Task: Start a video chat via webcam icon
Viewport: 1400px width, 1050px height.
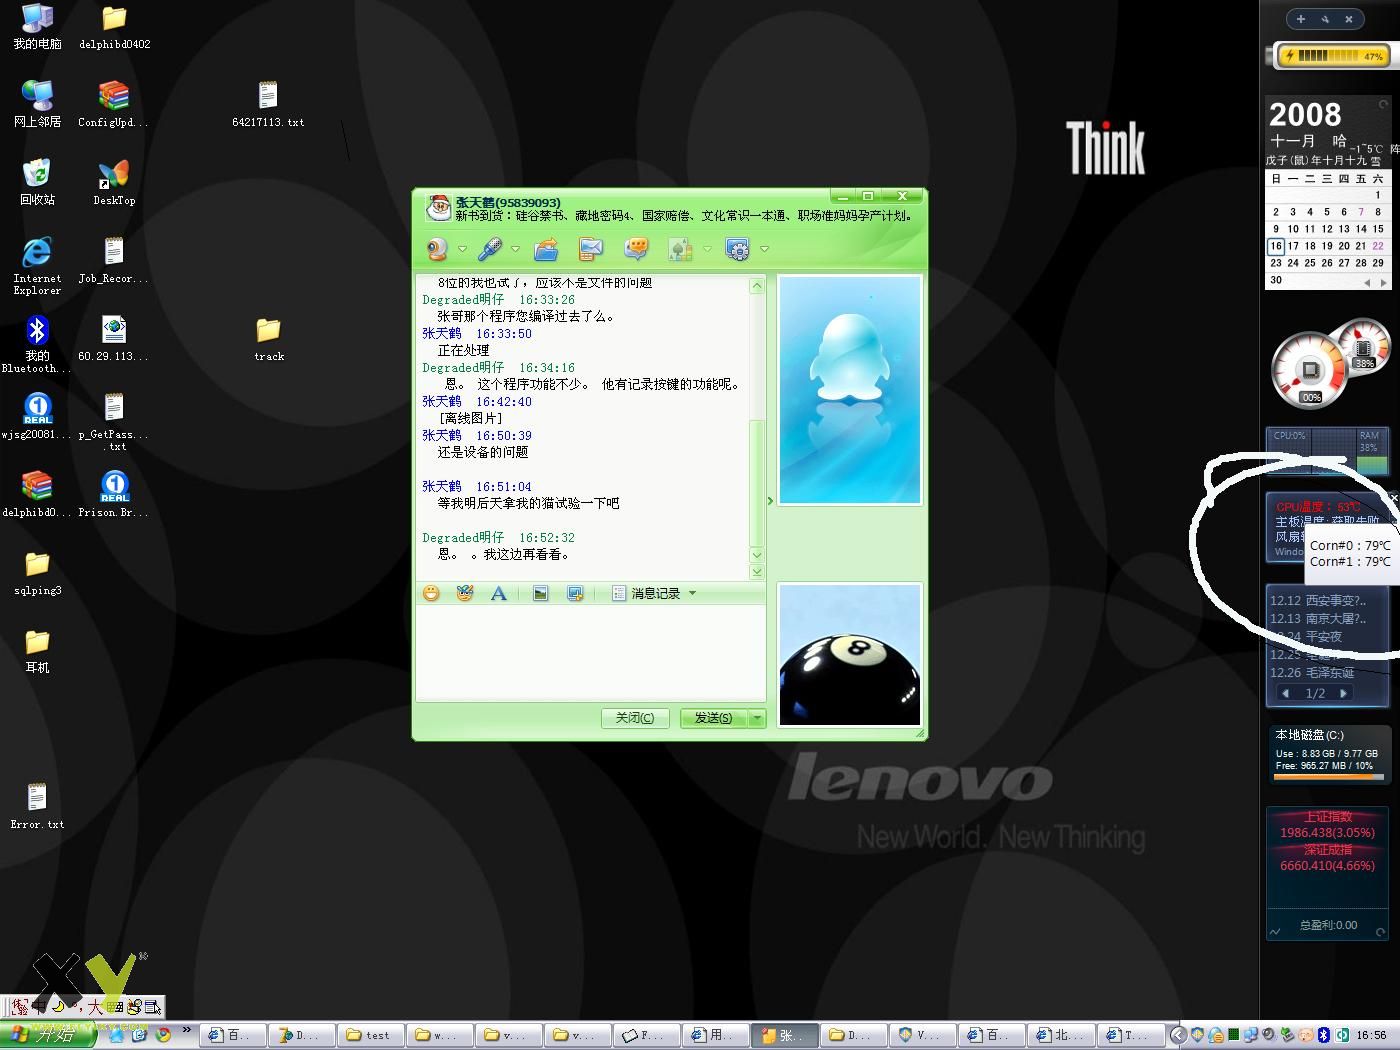Action: pos(437,249)
